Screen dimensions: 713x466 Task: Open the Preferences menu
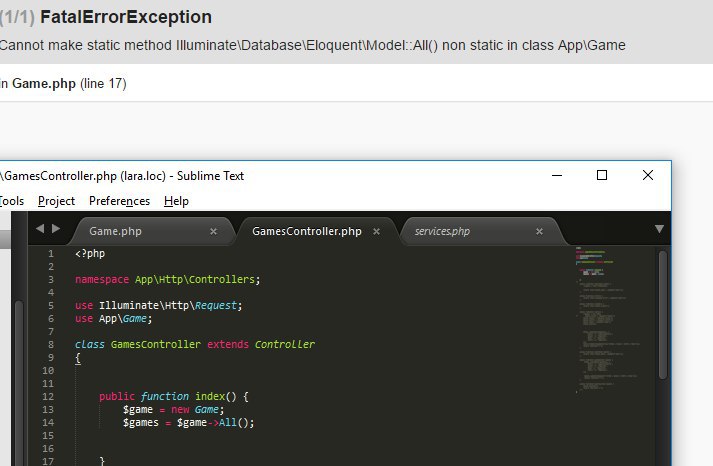click(119, 201)
